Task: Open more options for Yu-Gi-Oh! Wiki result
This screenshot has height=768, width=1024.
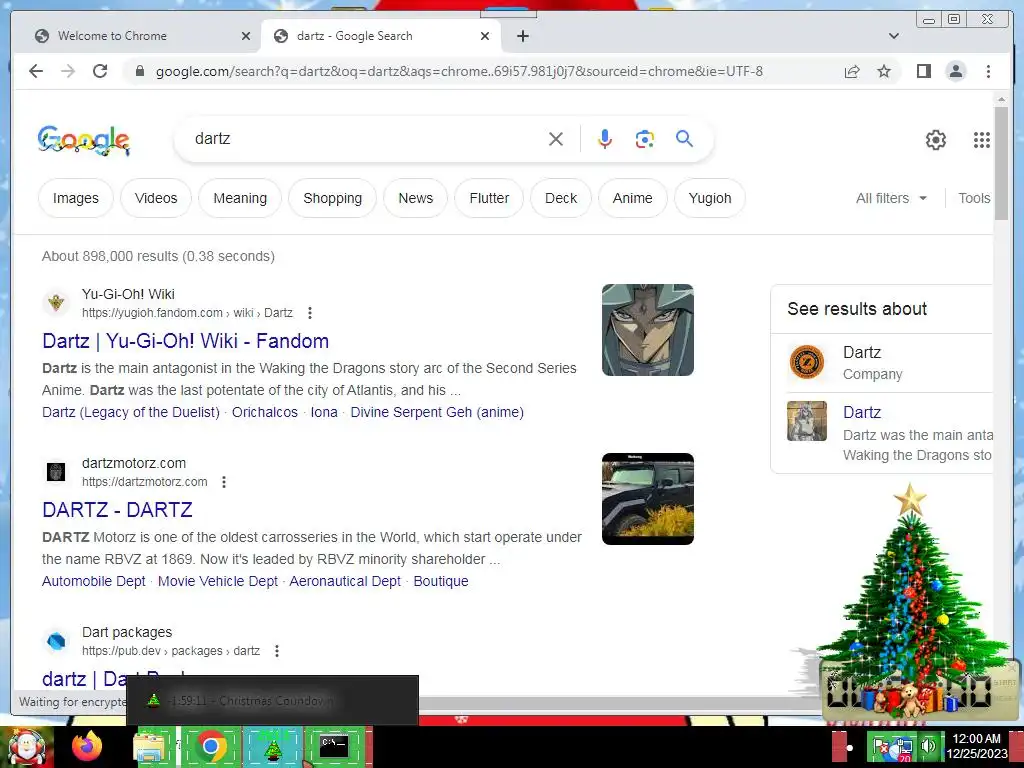Action: tap(310, 313)
